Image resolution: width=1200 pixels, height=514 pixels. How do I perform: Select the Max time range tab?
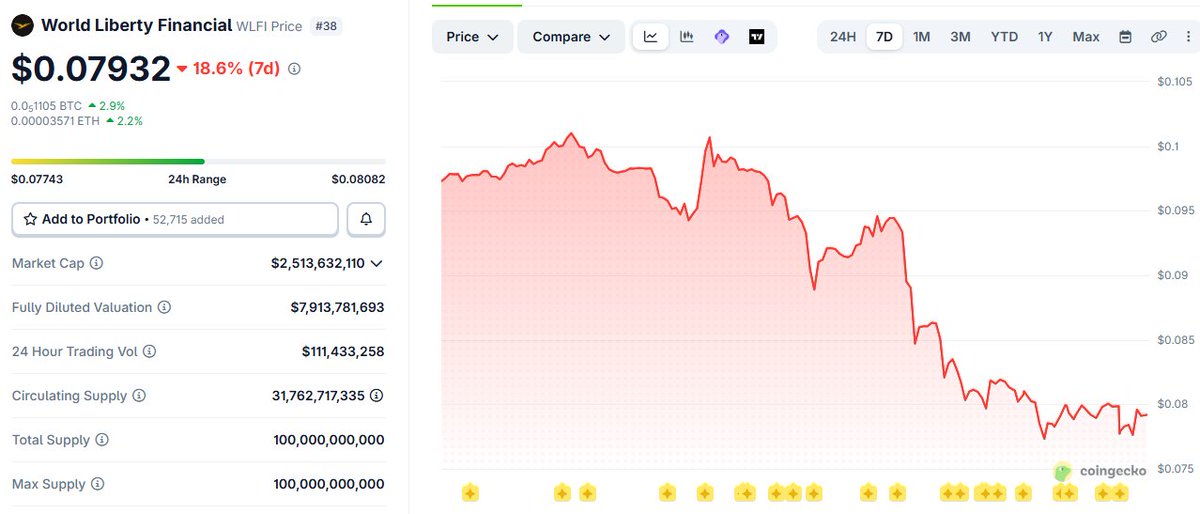pyautogui.click(x=1086, y=37)
